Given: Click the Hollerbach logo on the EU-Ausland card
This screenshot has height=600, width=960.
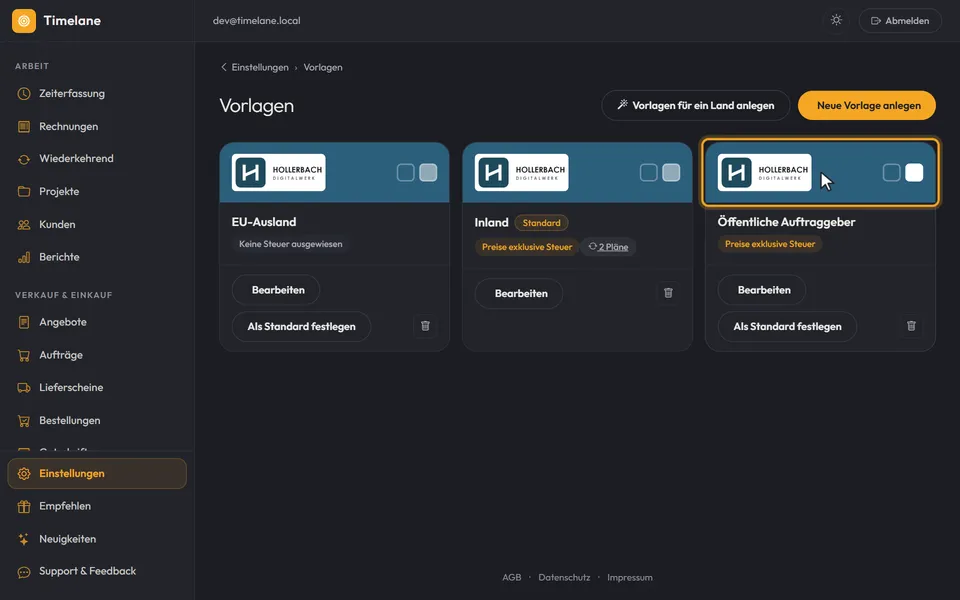Looking at the screenshot, I should click(279, 173).
